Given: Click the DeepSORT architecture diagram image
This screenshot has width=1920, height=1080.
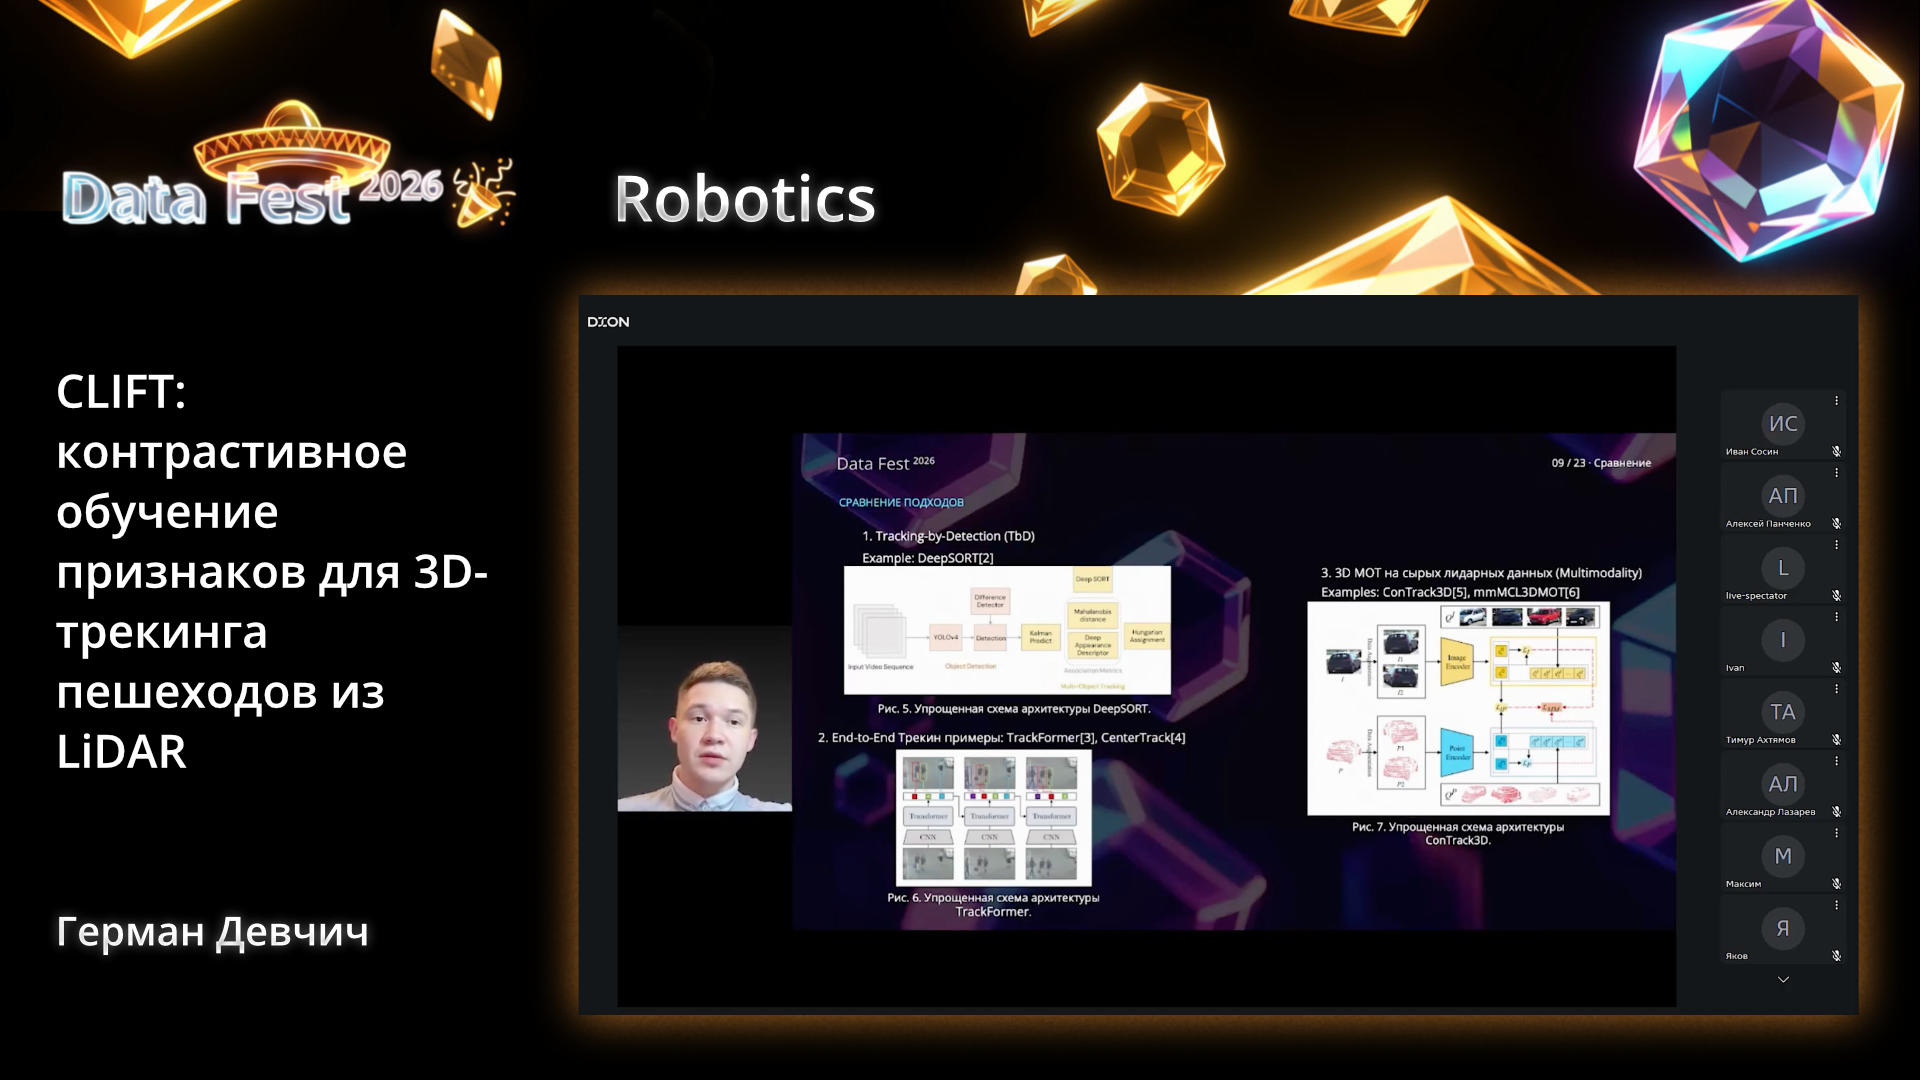Looking at the screenshot, I should click(x=1007, y=630).
